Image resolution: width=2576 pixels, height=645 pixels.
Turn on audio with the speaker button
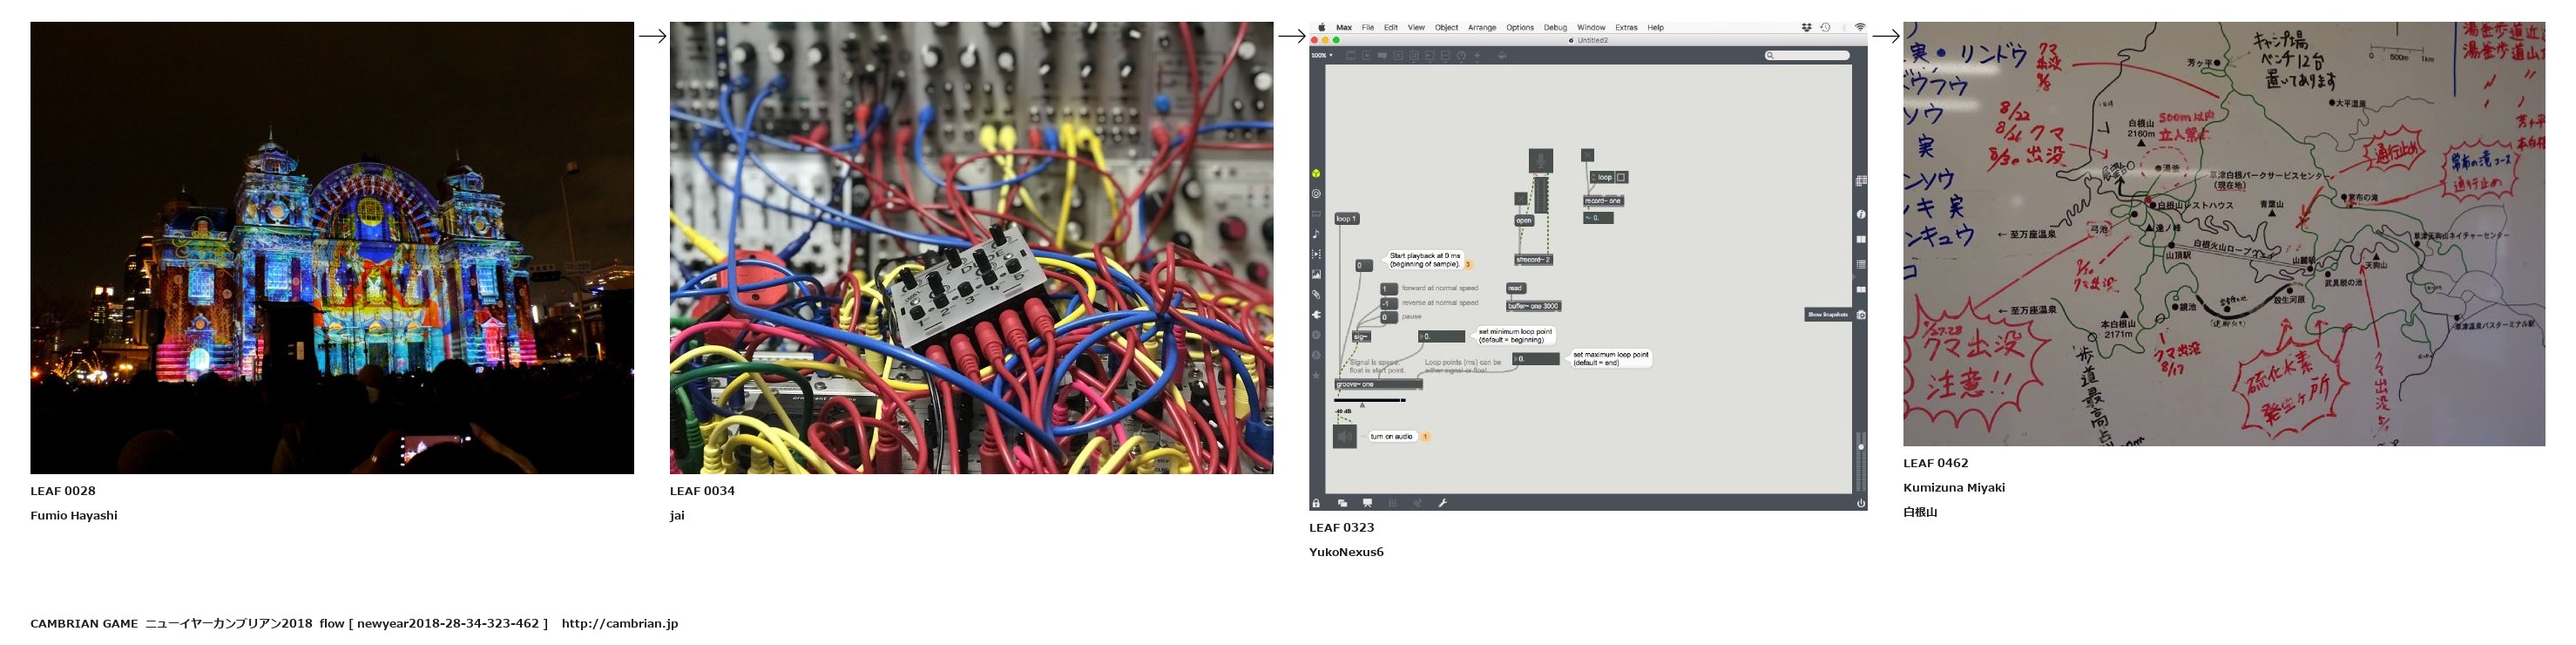coord(1344,437)
